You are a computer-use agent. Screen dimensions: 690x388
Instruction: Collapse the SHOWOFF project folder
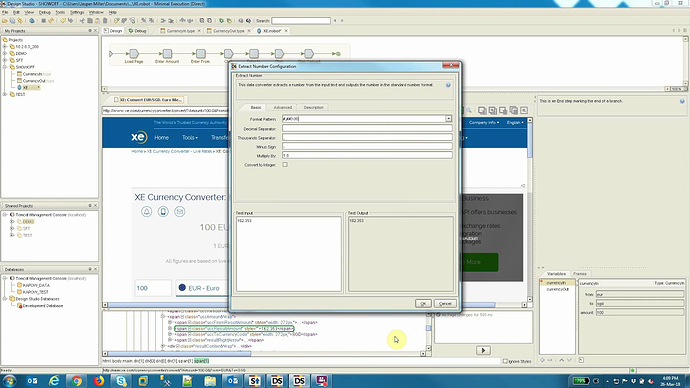click(5, 67)
